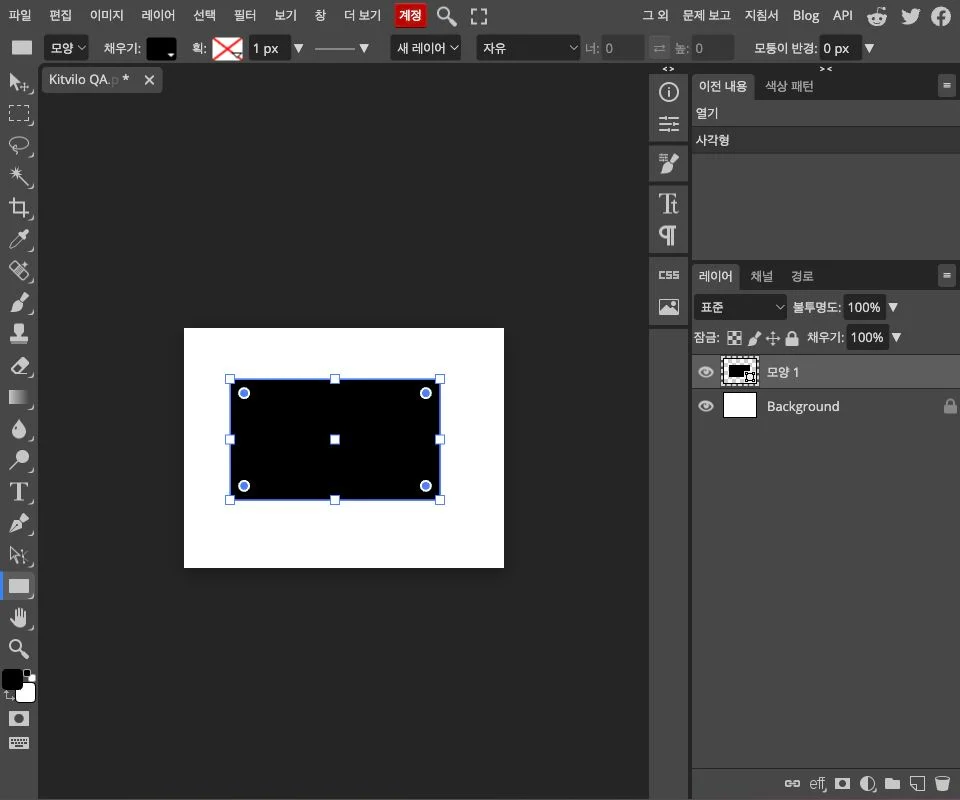The width and height of the screenshot is (960, 800).
Task: Toggle Quick Mask mode
Action: click(x=19, y=719)
